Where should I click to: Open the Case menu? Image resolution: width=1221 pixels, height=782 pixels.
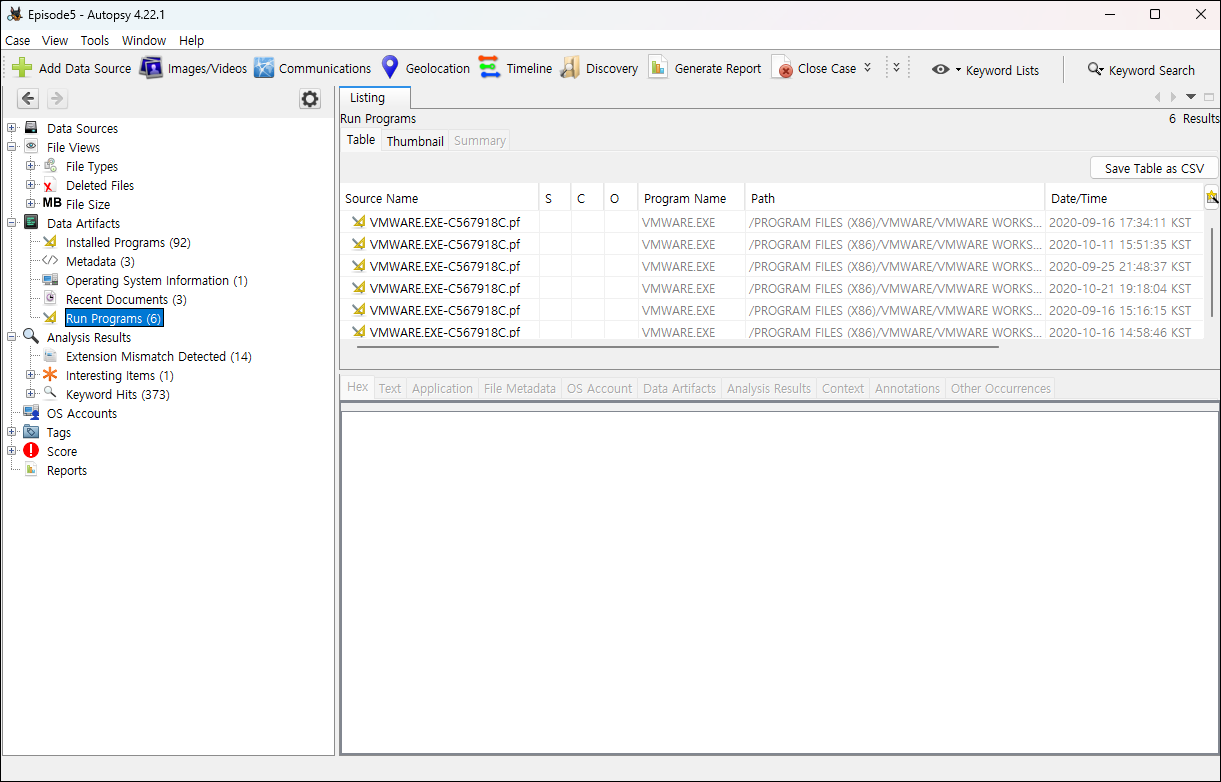coord(17,41)
